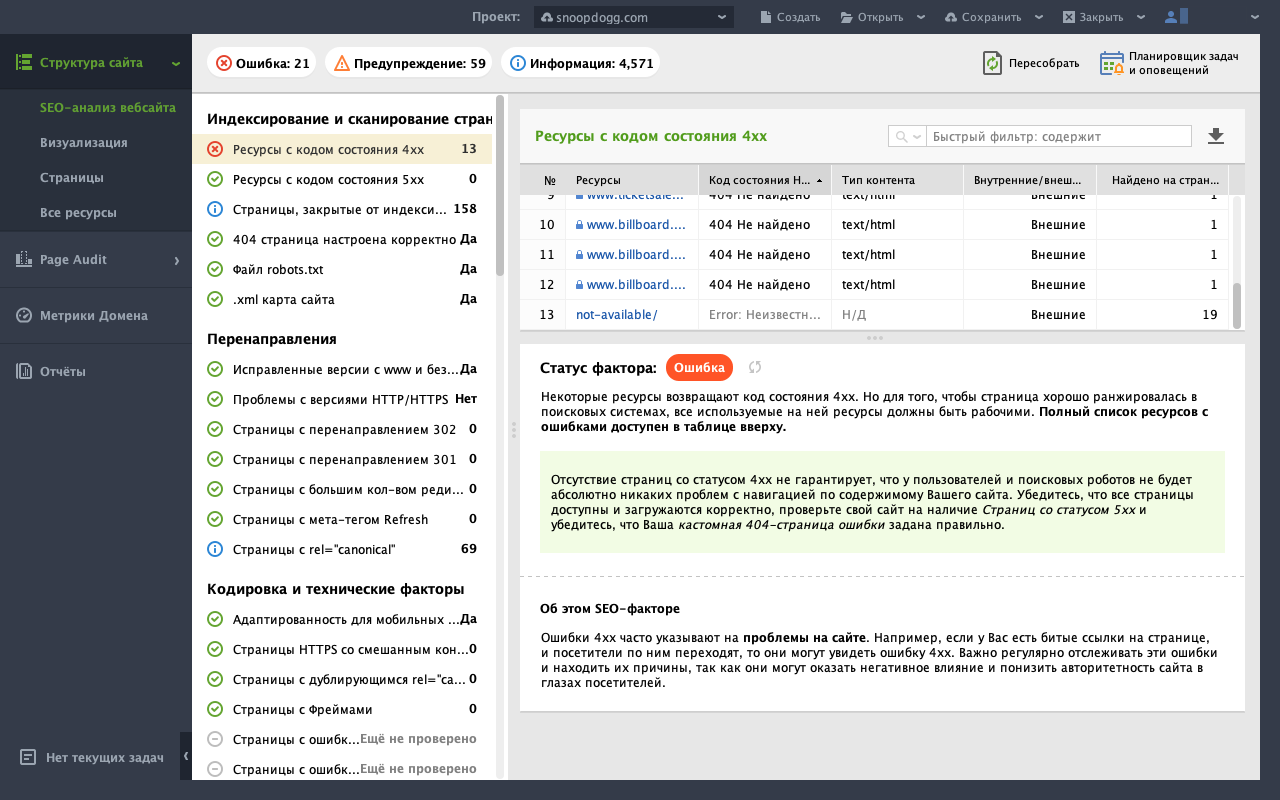Open Планировщик задач и оповещений
Viewport: 1280px width, 800px height.
(1169, 63)
